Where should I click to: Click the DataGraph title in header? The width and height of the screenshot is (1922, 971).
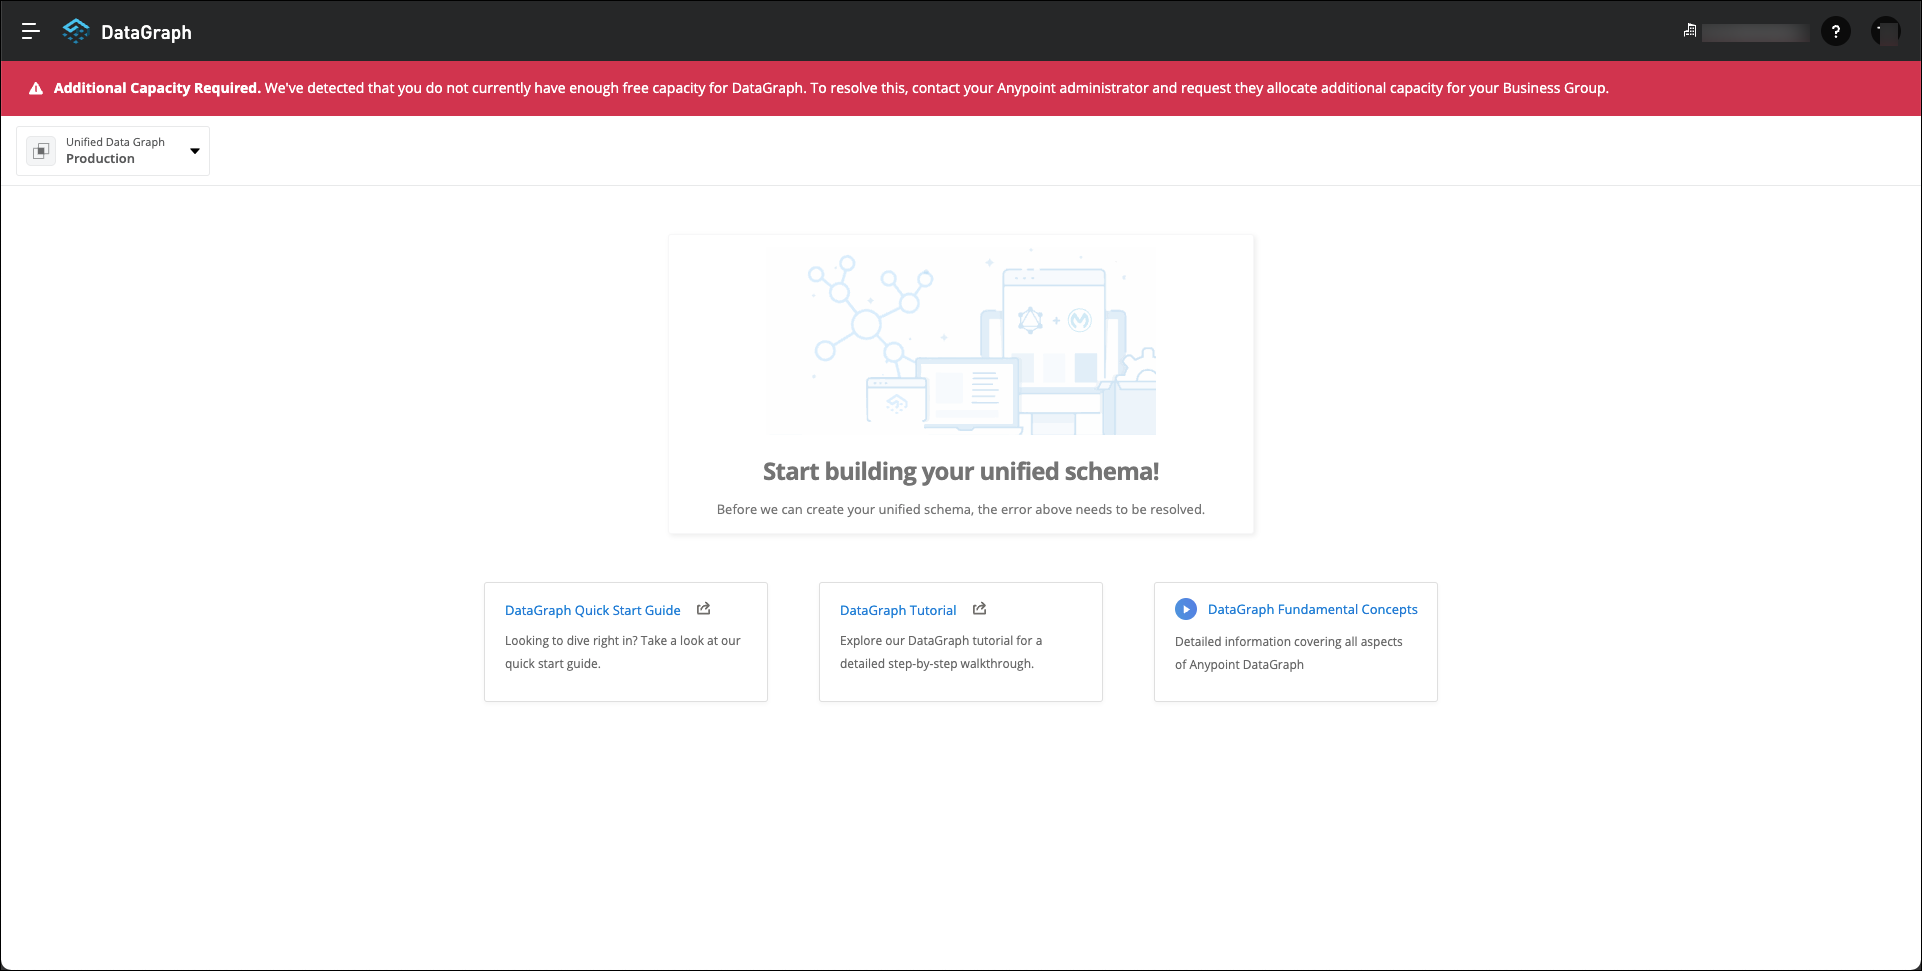click(146, 33)
